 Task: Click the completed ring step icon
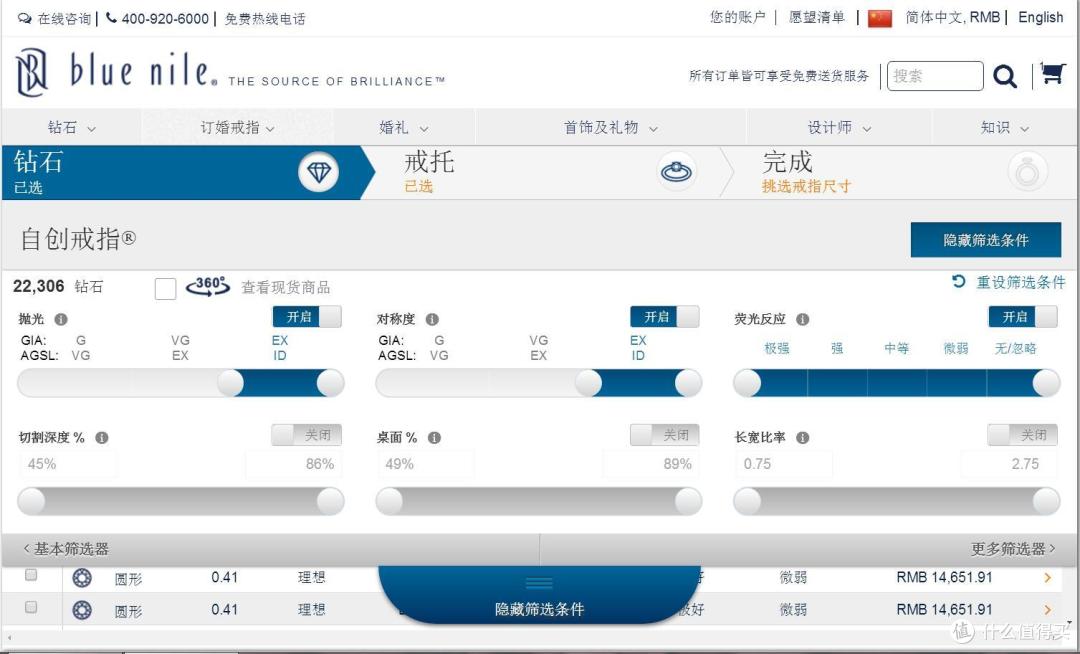click(x=1027, y=171)
